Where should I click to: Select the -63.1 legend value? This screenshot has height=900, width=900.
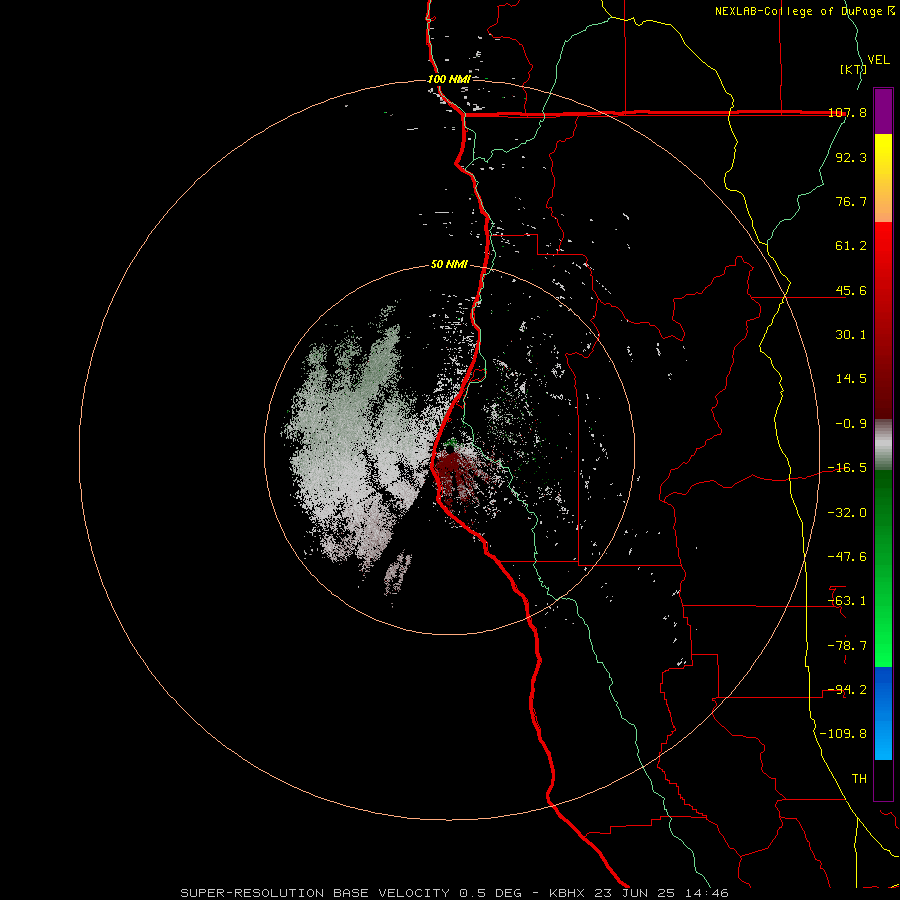pyautogui.click(x=847, y=601)
